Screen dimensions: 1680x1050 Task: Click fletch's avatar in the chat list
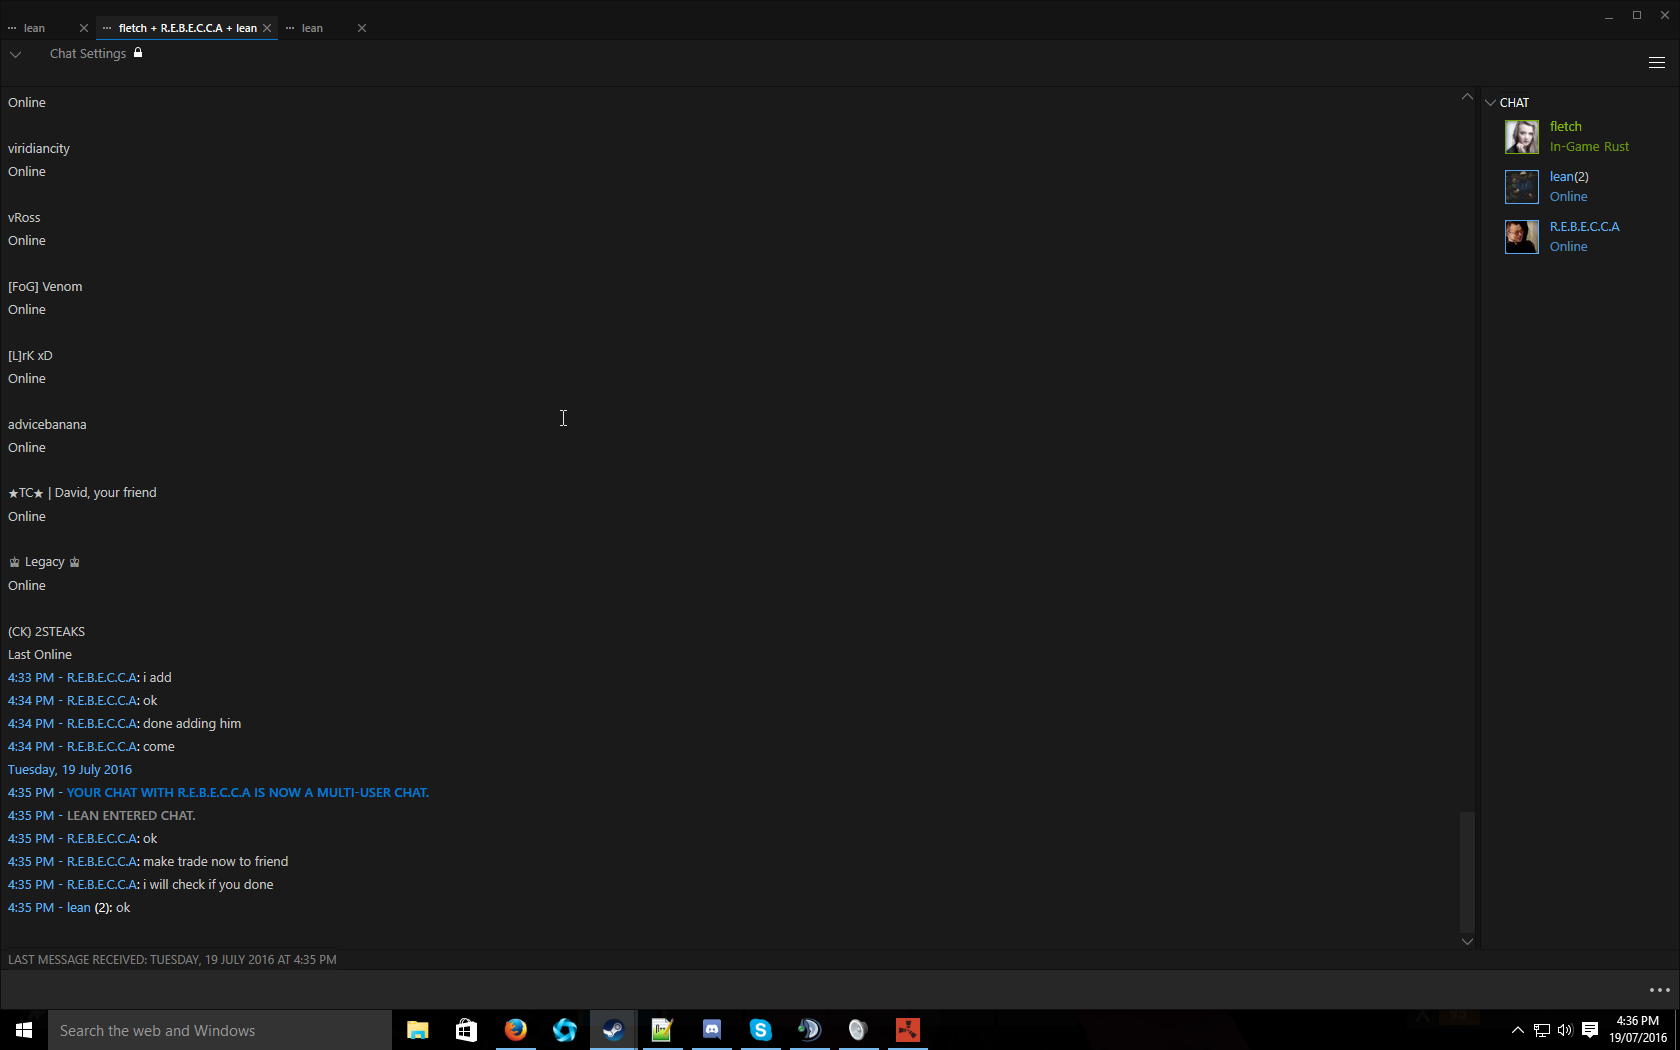[1521, 137]
